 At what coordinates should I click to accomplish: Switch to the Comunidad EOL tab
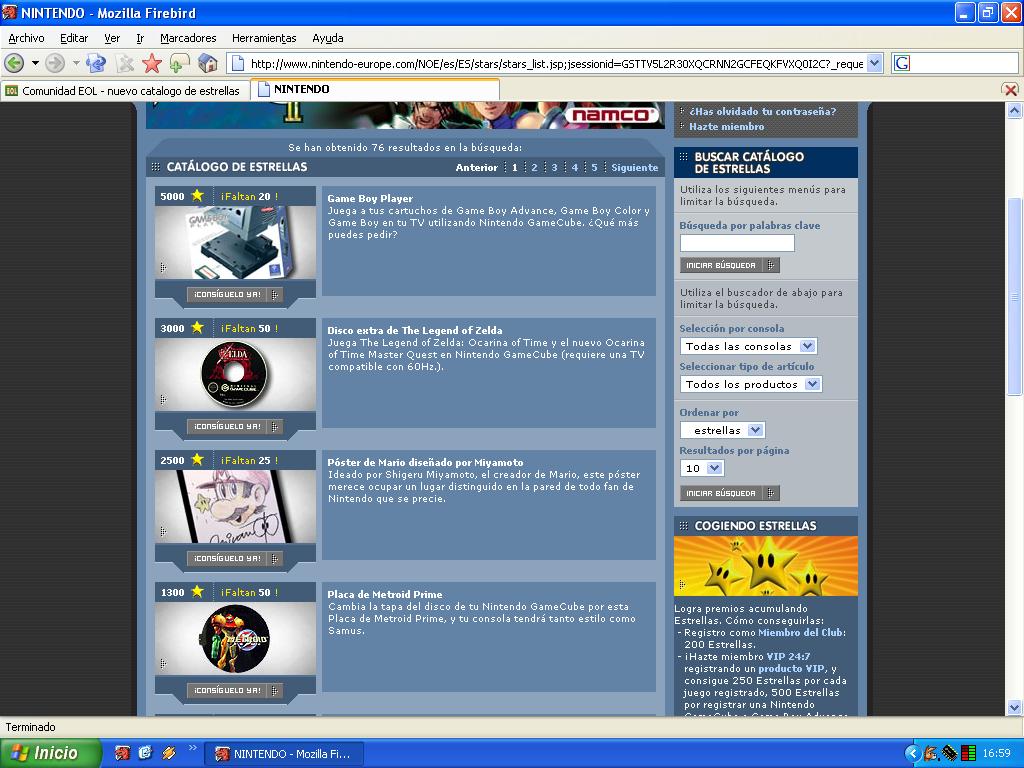pyautogui.click(x=125, y=91)
